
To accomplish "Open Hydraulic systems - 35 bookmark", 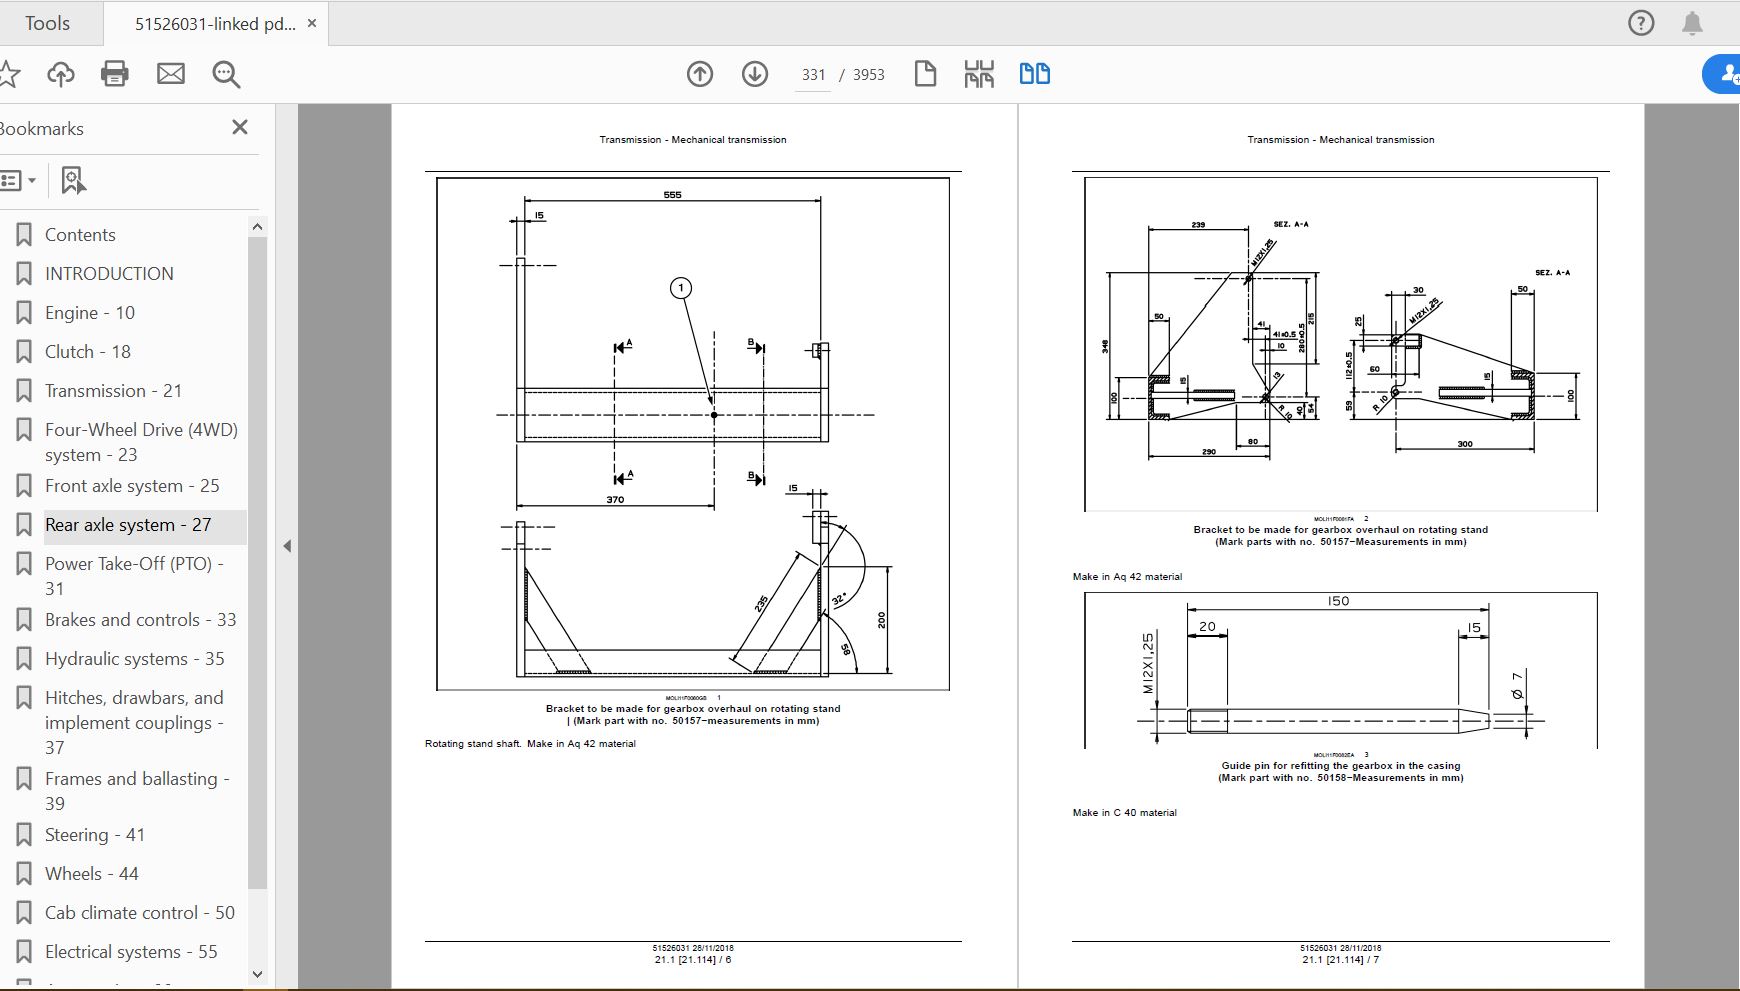I will tap(134, 659).
